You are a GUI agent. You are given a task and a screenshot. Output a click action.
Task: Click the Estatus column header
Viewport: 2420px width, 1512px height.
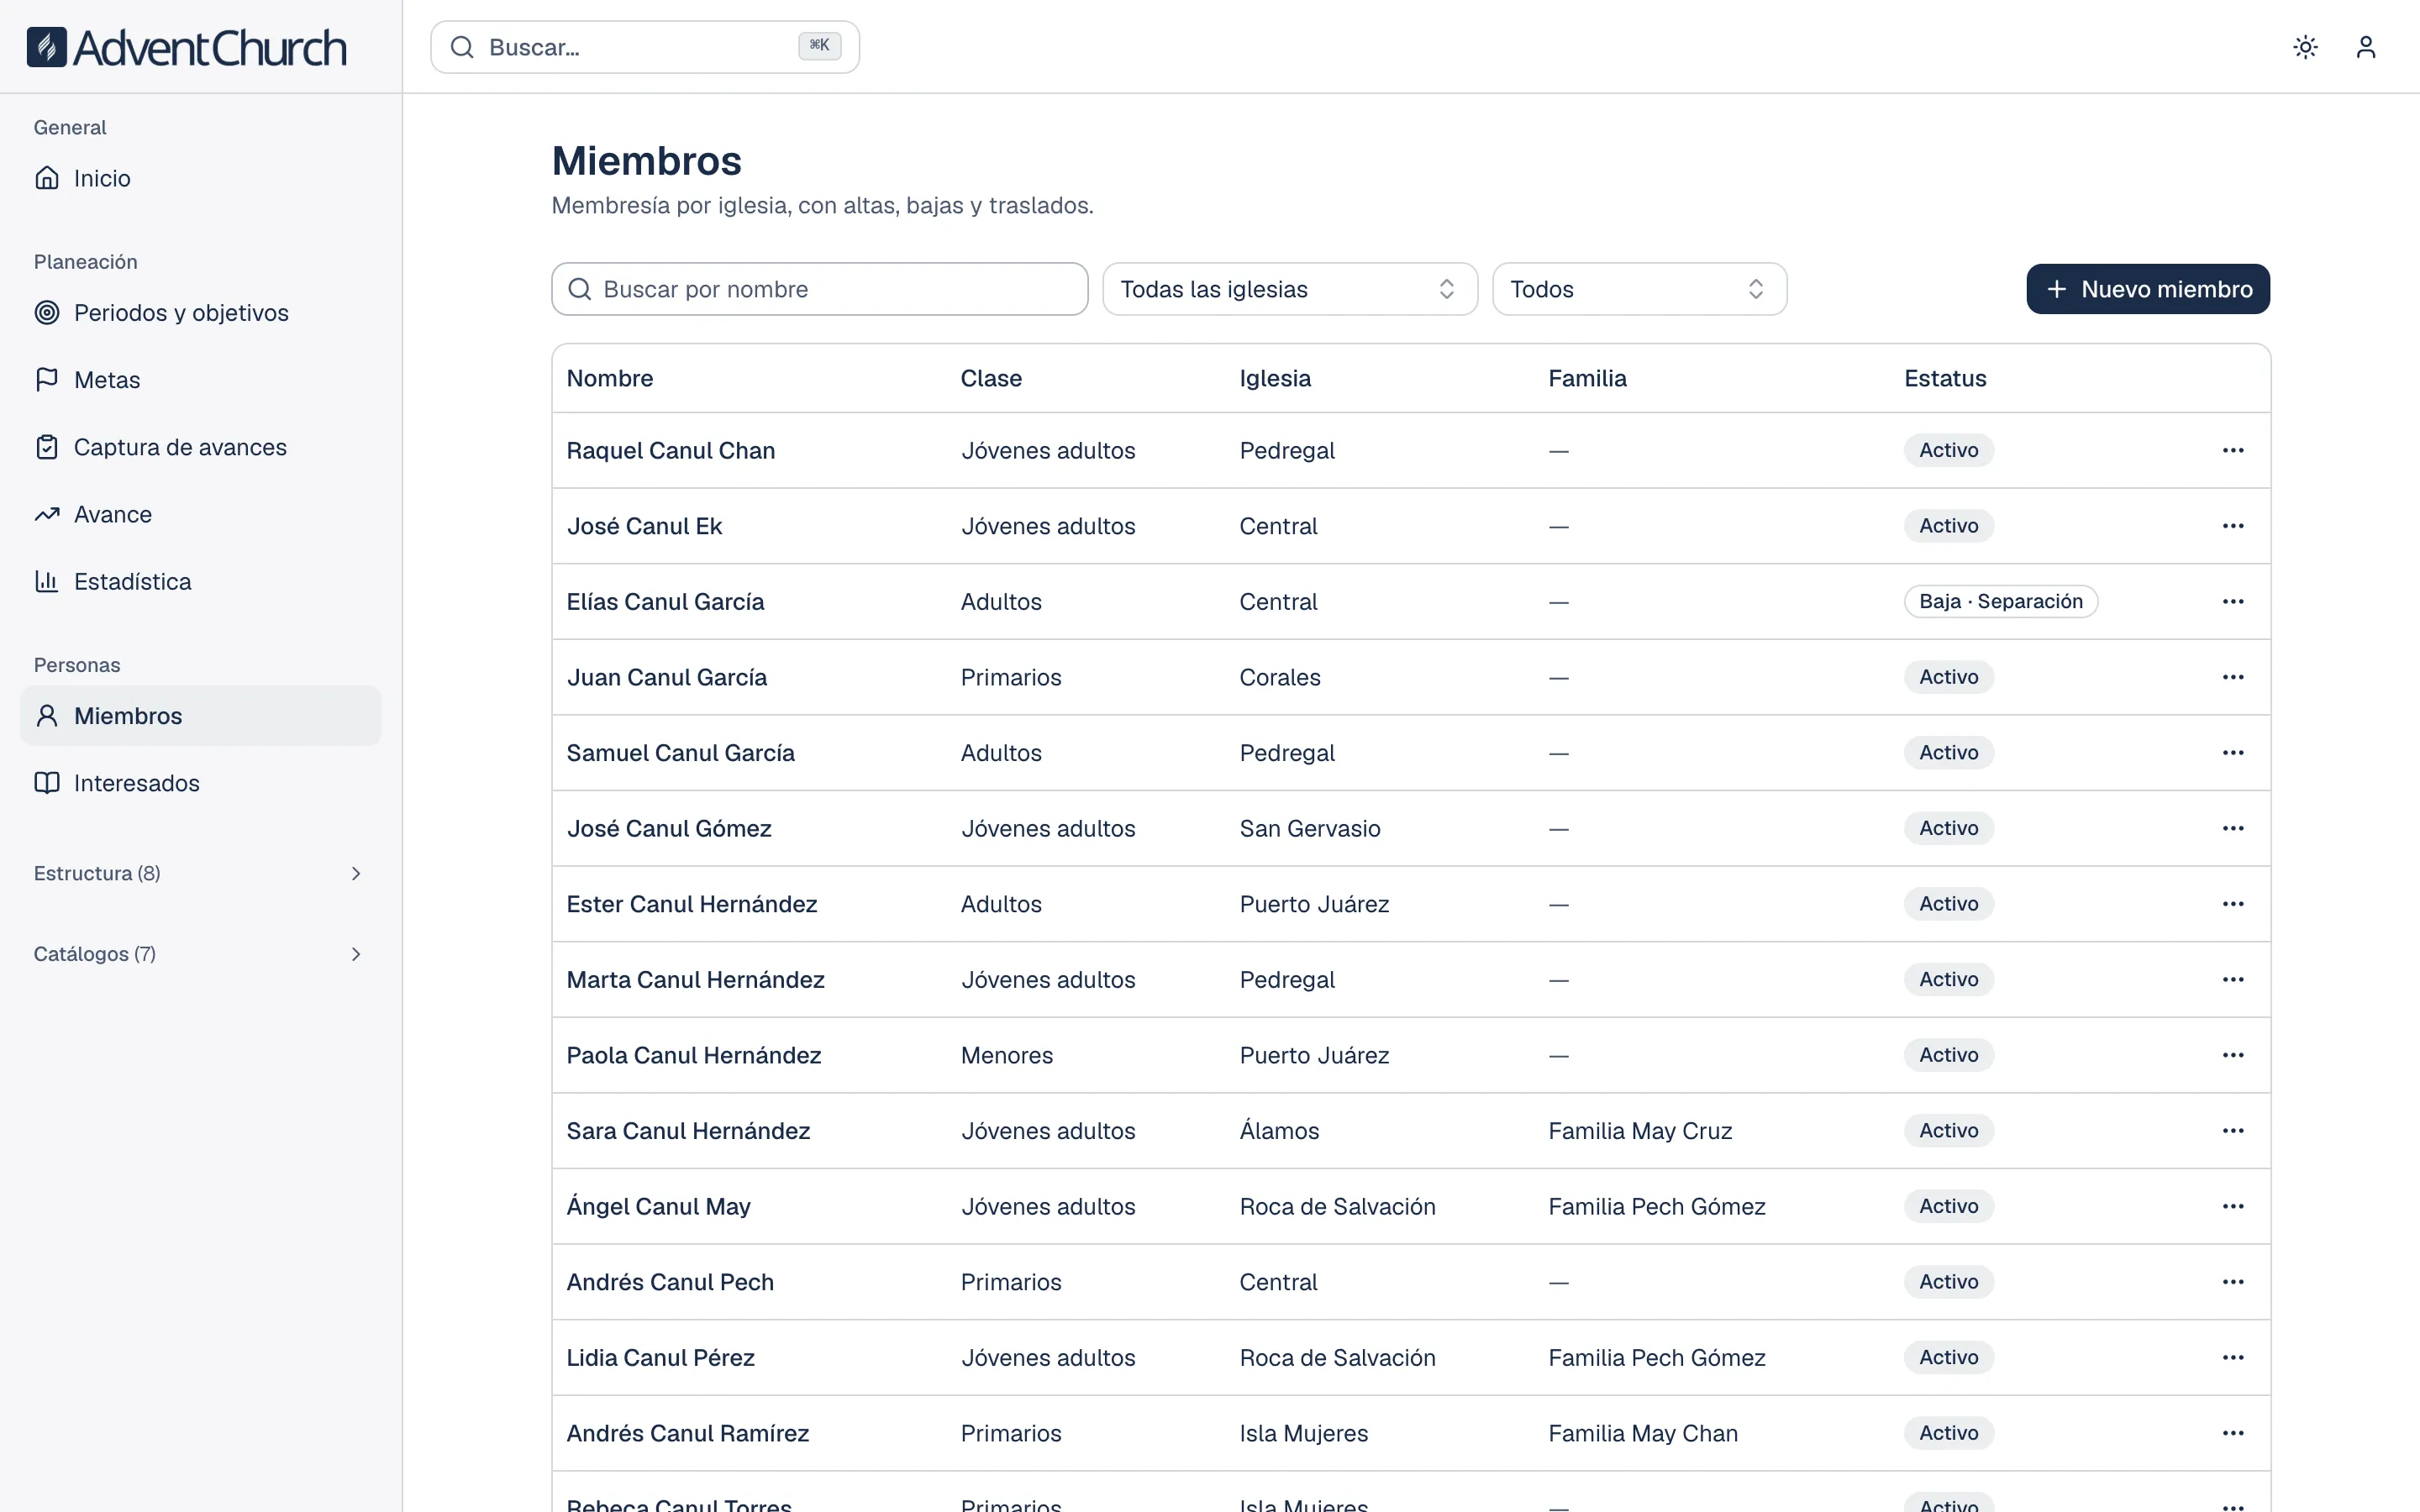(x=1945, y=378)
